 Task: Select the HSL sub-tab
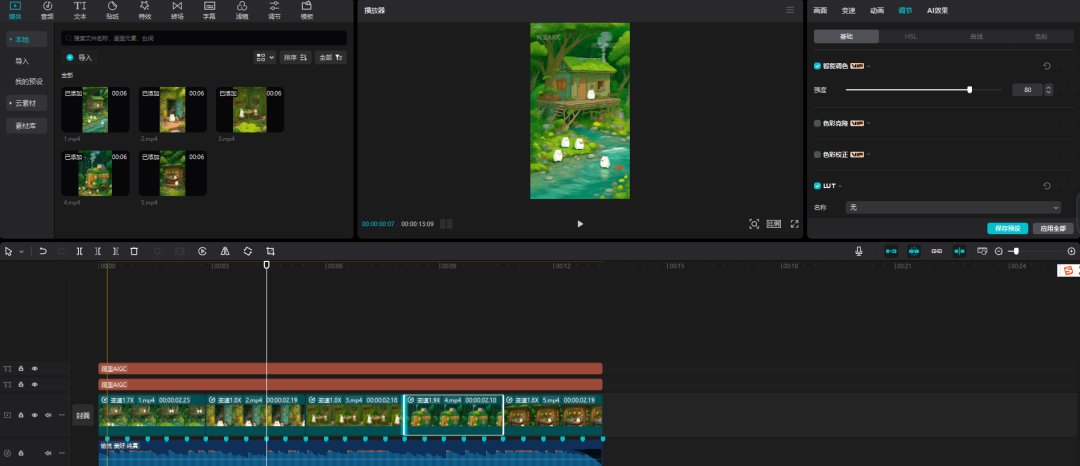pyautogui.click(x=911, y=36)
